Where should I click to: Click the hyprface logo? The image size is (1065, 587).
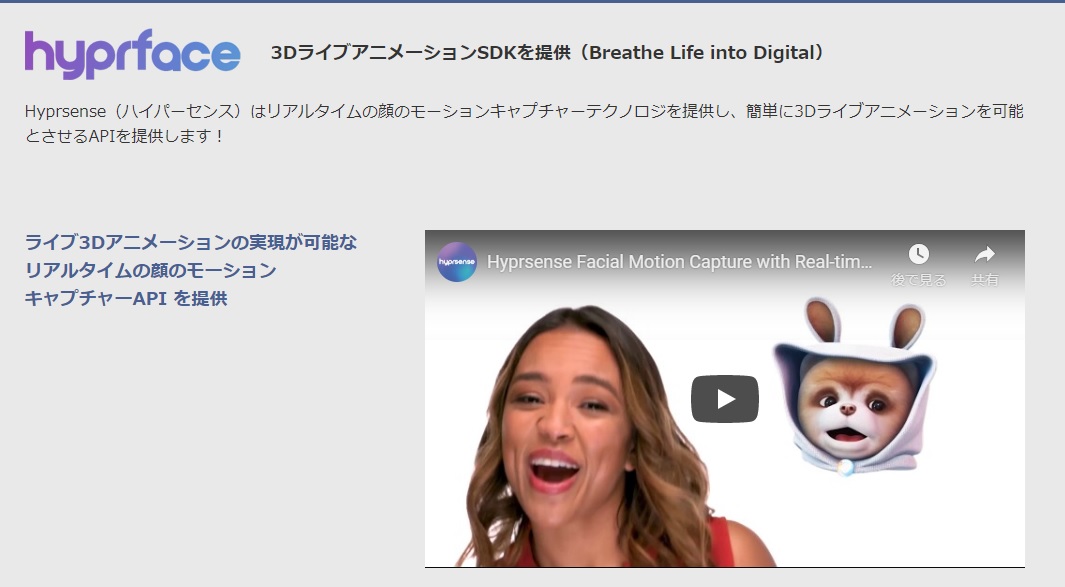(132, 54)
